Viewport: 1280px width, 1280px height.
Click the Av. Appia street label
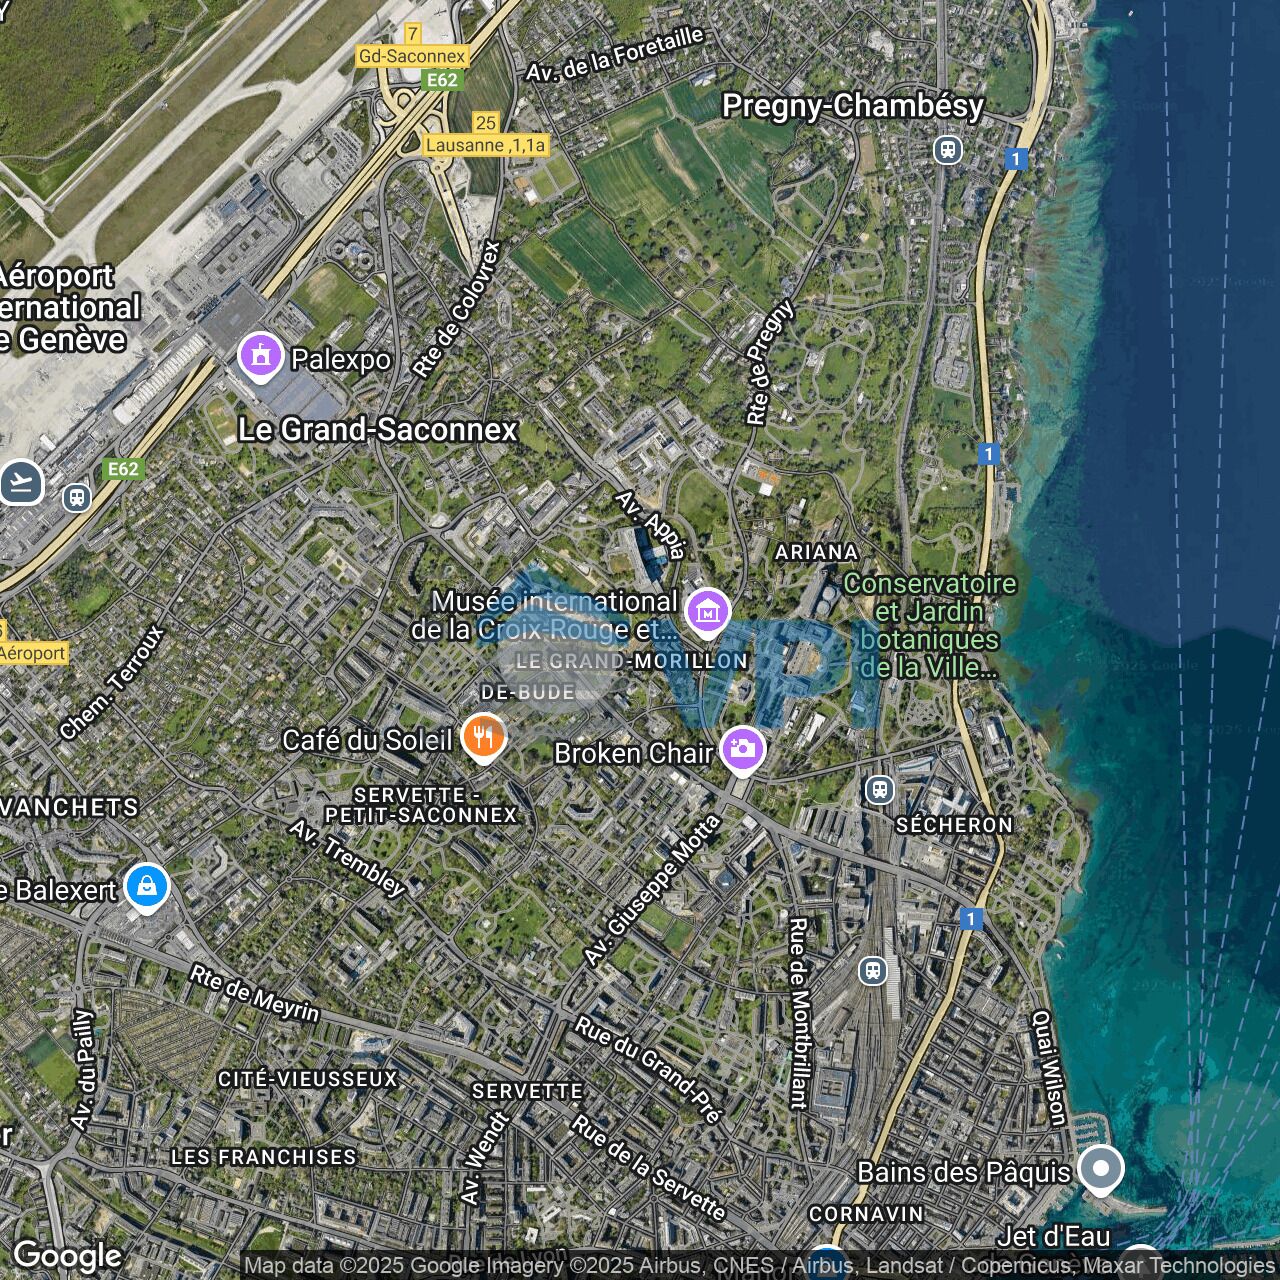coord(651,524)
